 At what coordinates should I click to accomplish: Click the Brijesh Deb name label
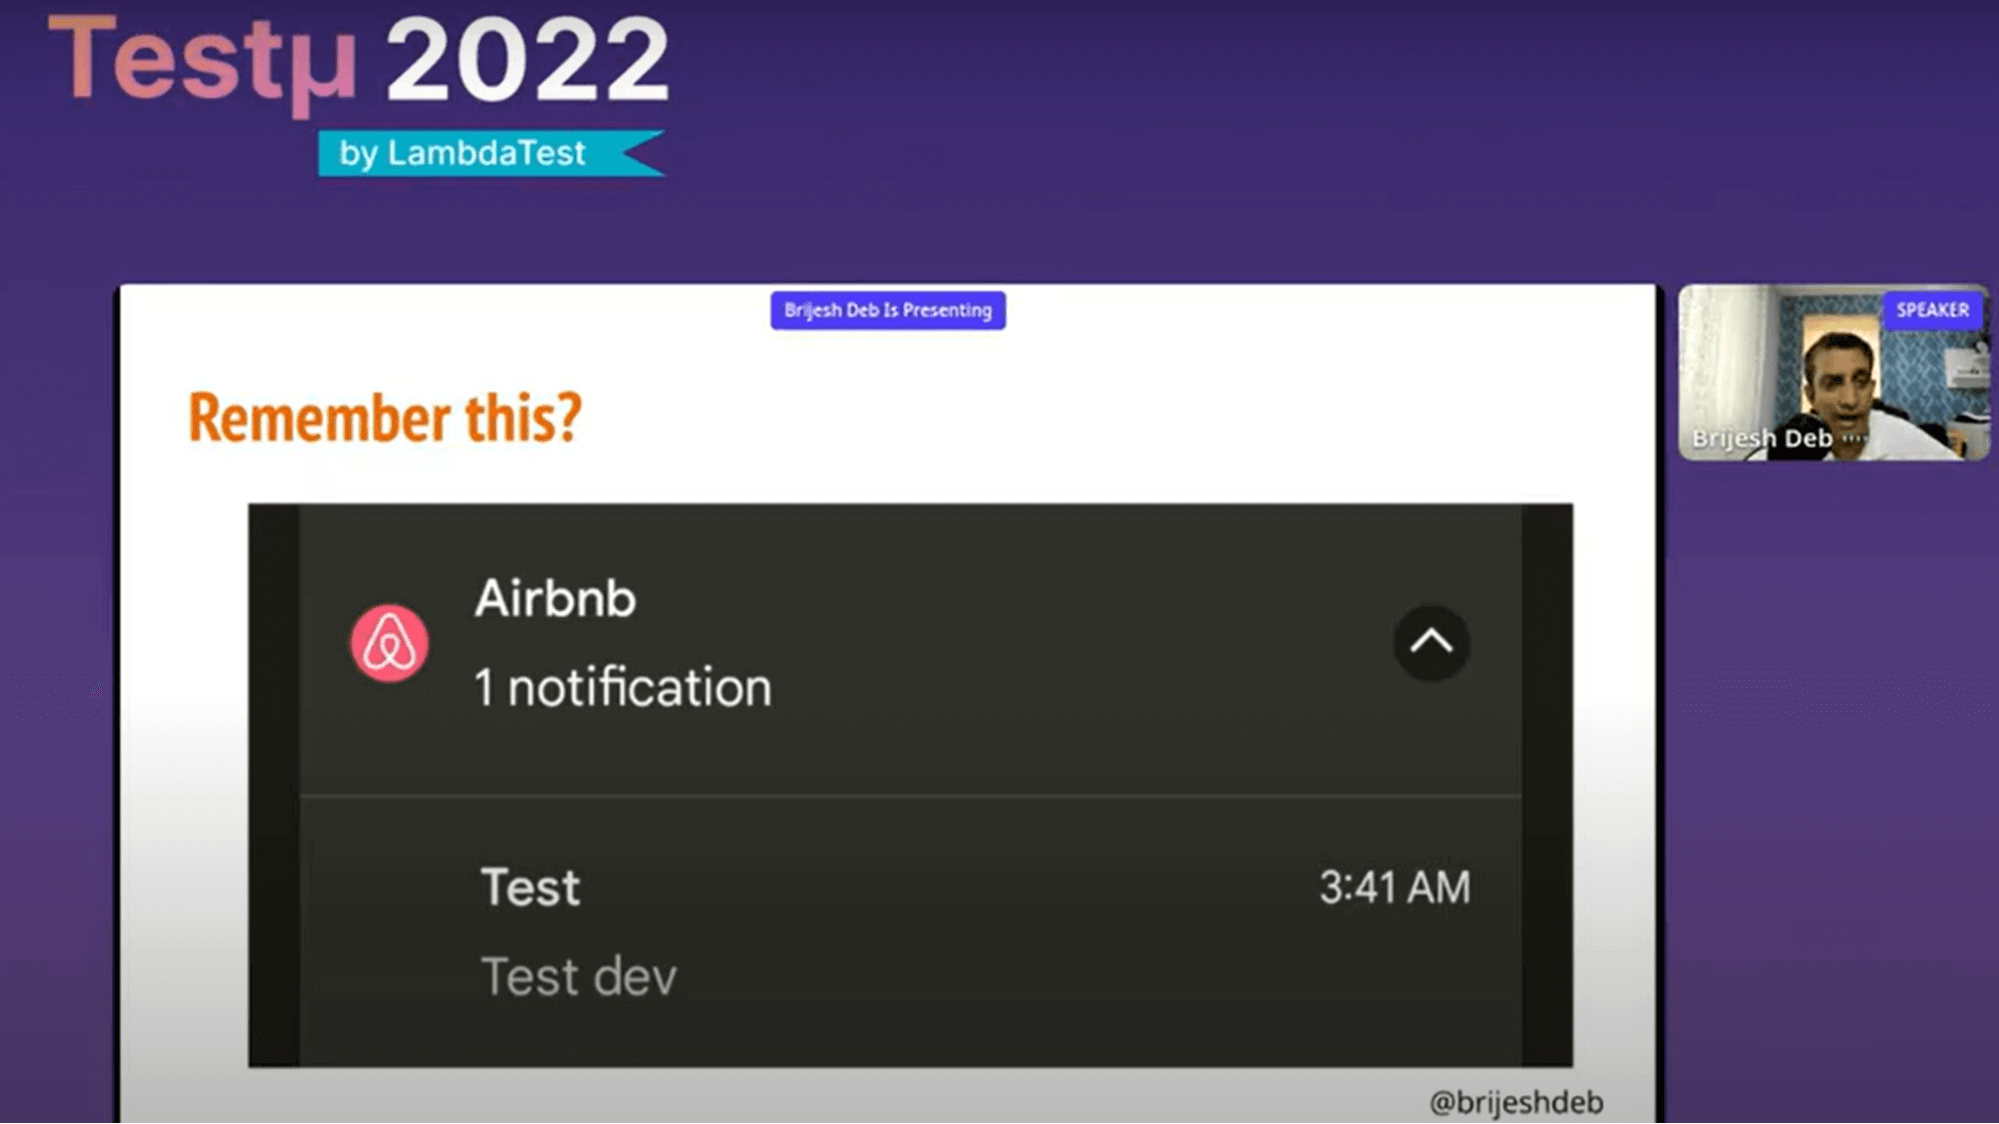1762,438
